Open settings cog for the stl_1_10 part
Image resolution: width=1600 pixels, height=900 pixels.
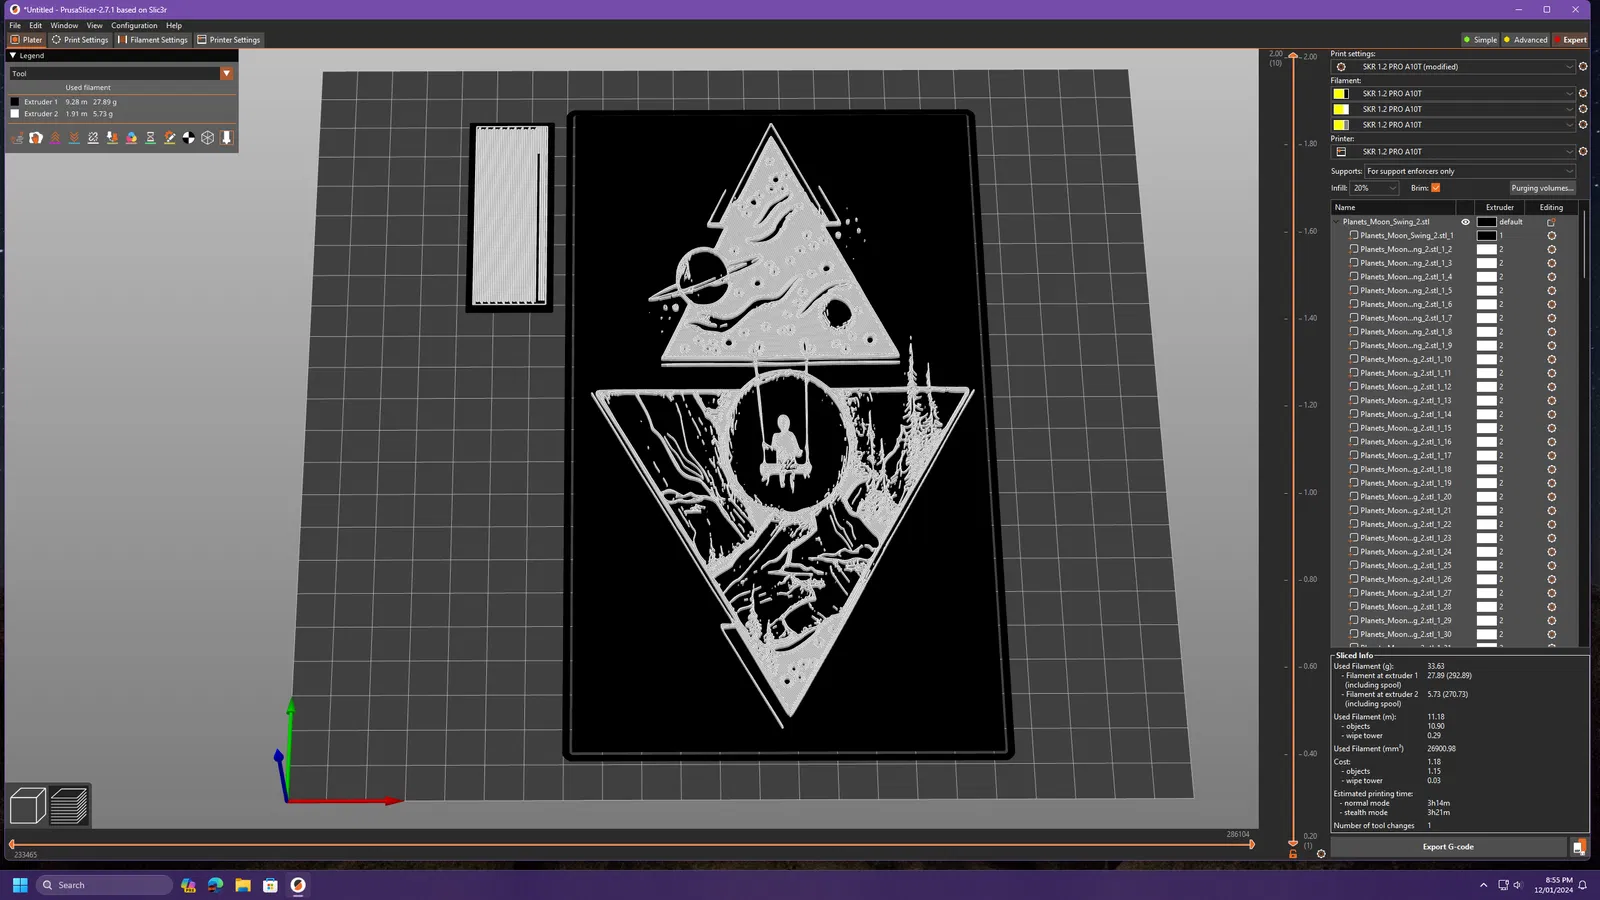coord(1551,359)
